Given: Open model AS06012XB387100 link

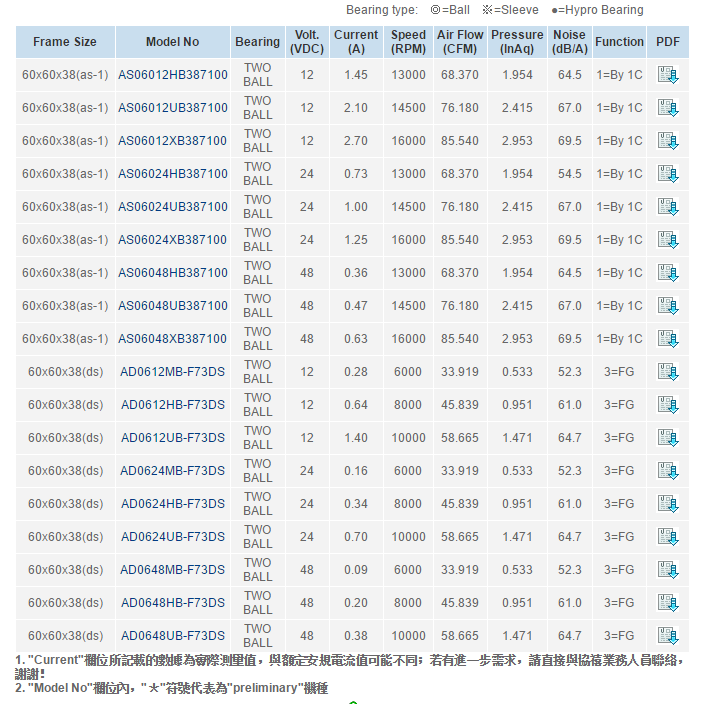Looking at the screenshot, I should click(173, 141).
